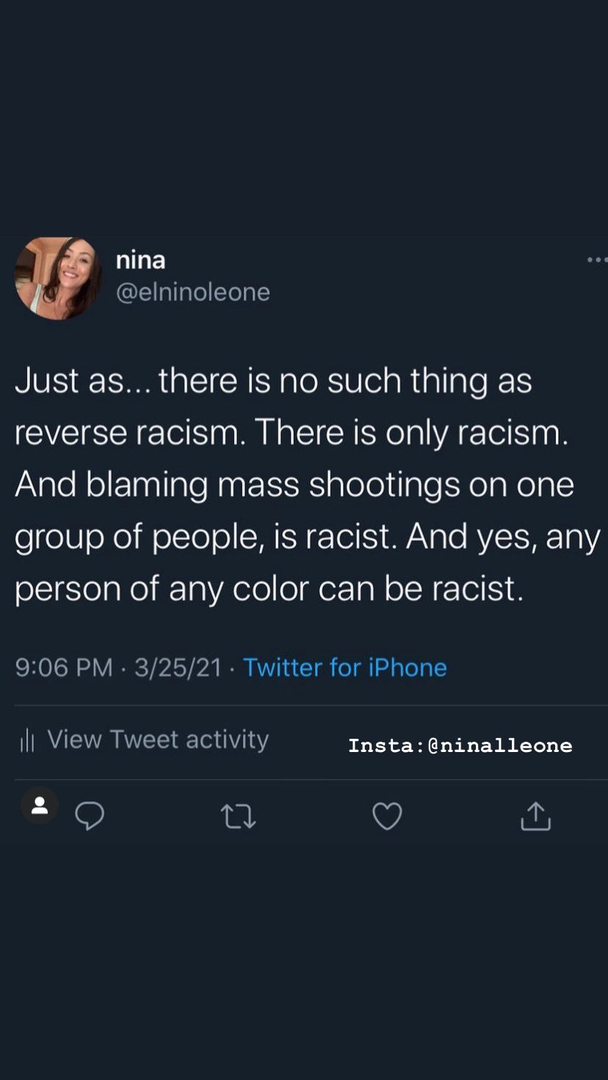The width and height of the screenshot is (608, 1080).
Task: Tap the 9:06 PM timestamp
Action: pos(63,667)
